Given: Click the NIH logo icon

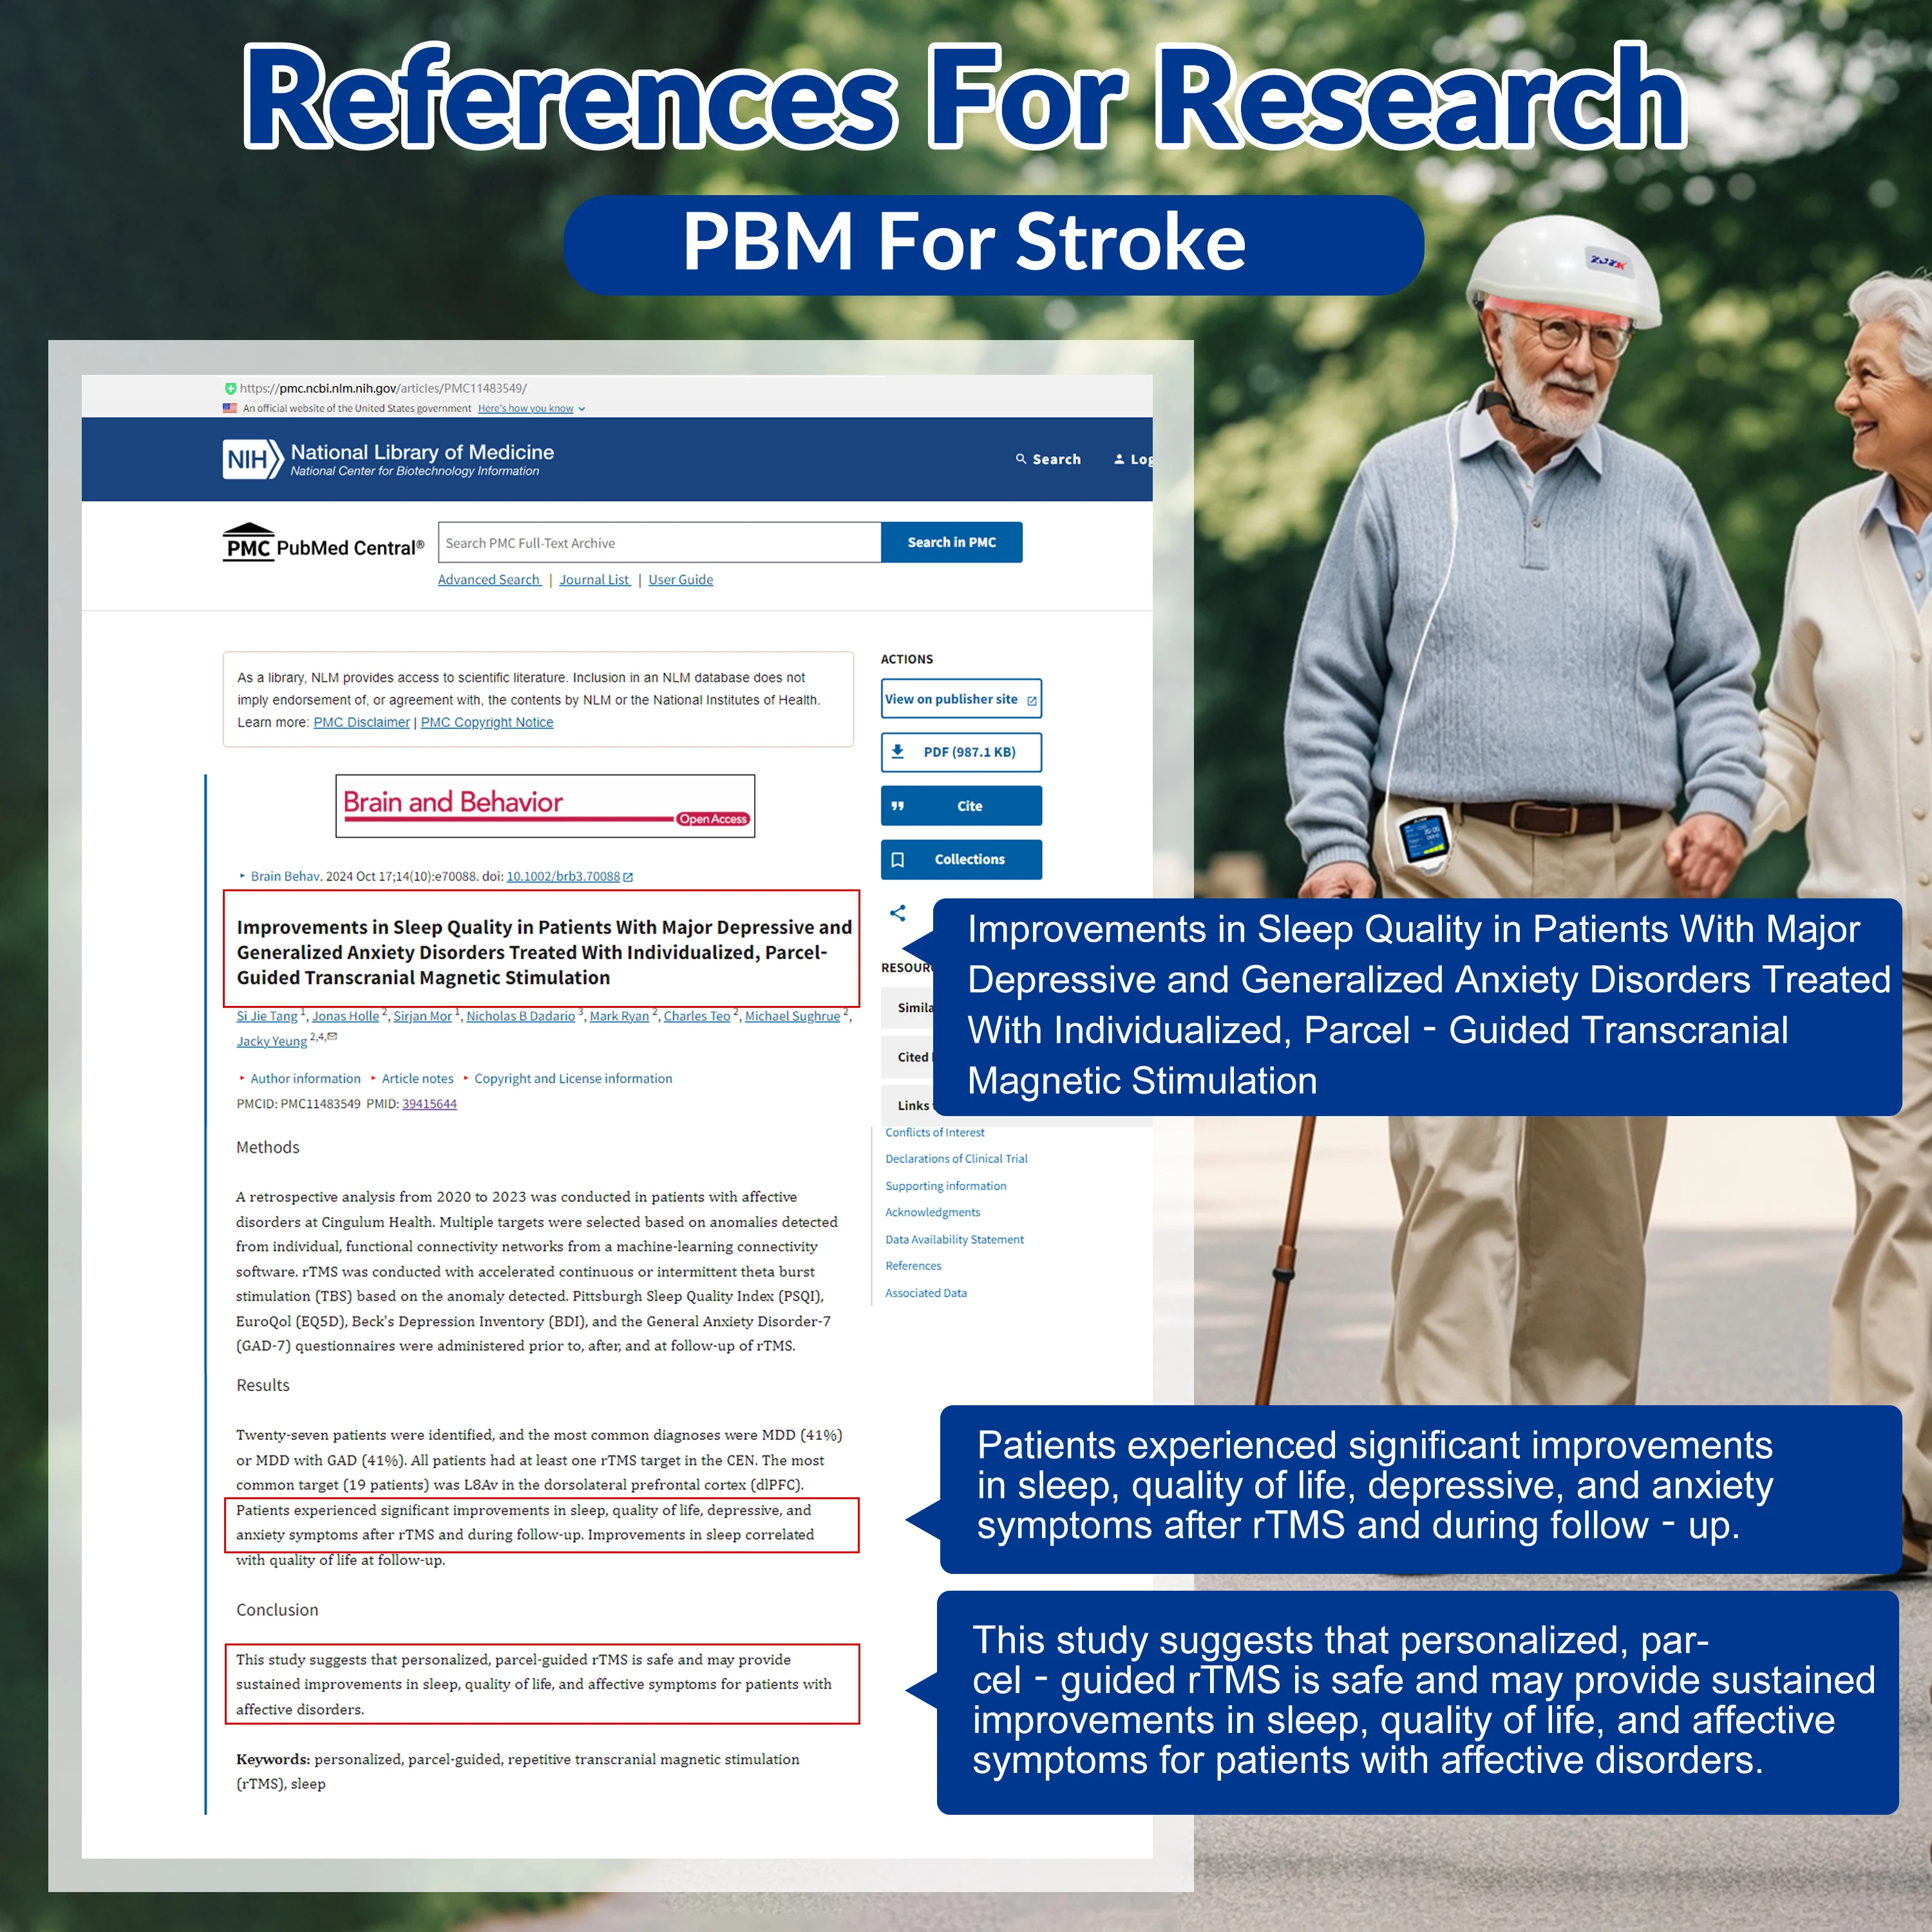Looking at the screenshot, I should coord(252,459).
